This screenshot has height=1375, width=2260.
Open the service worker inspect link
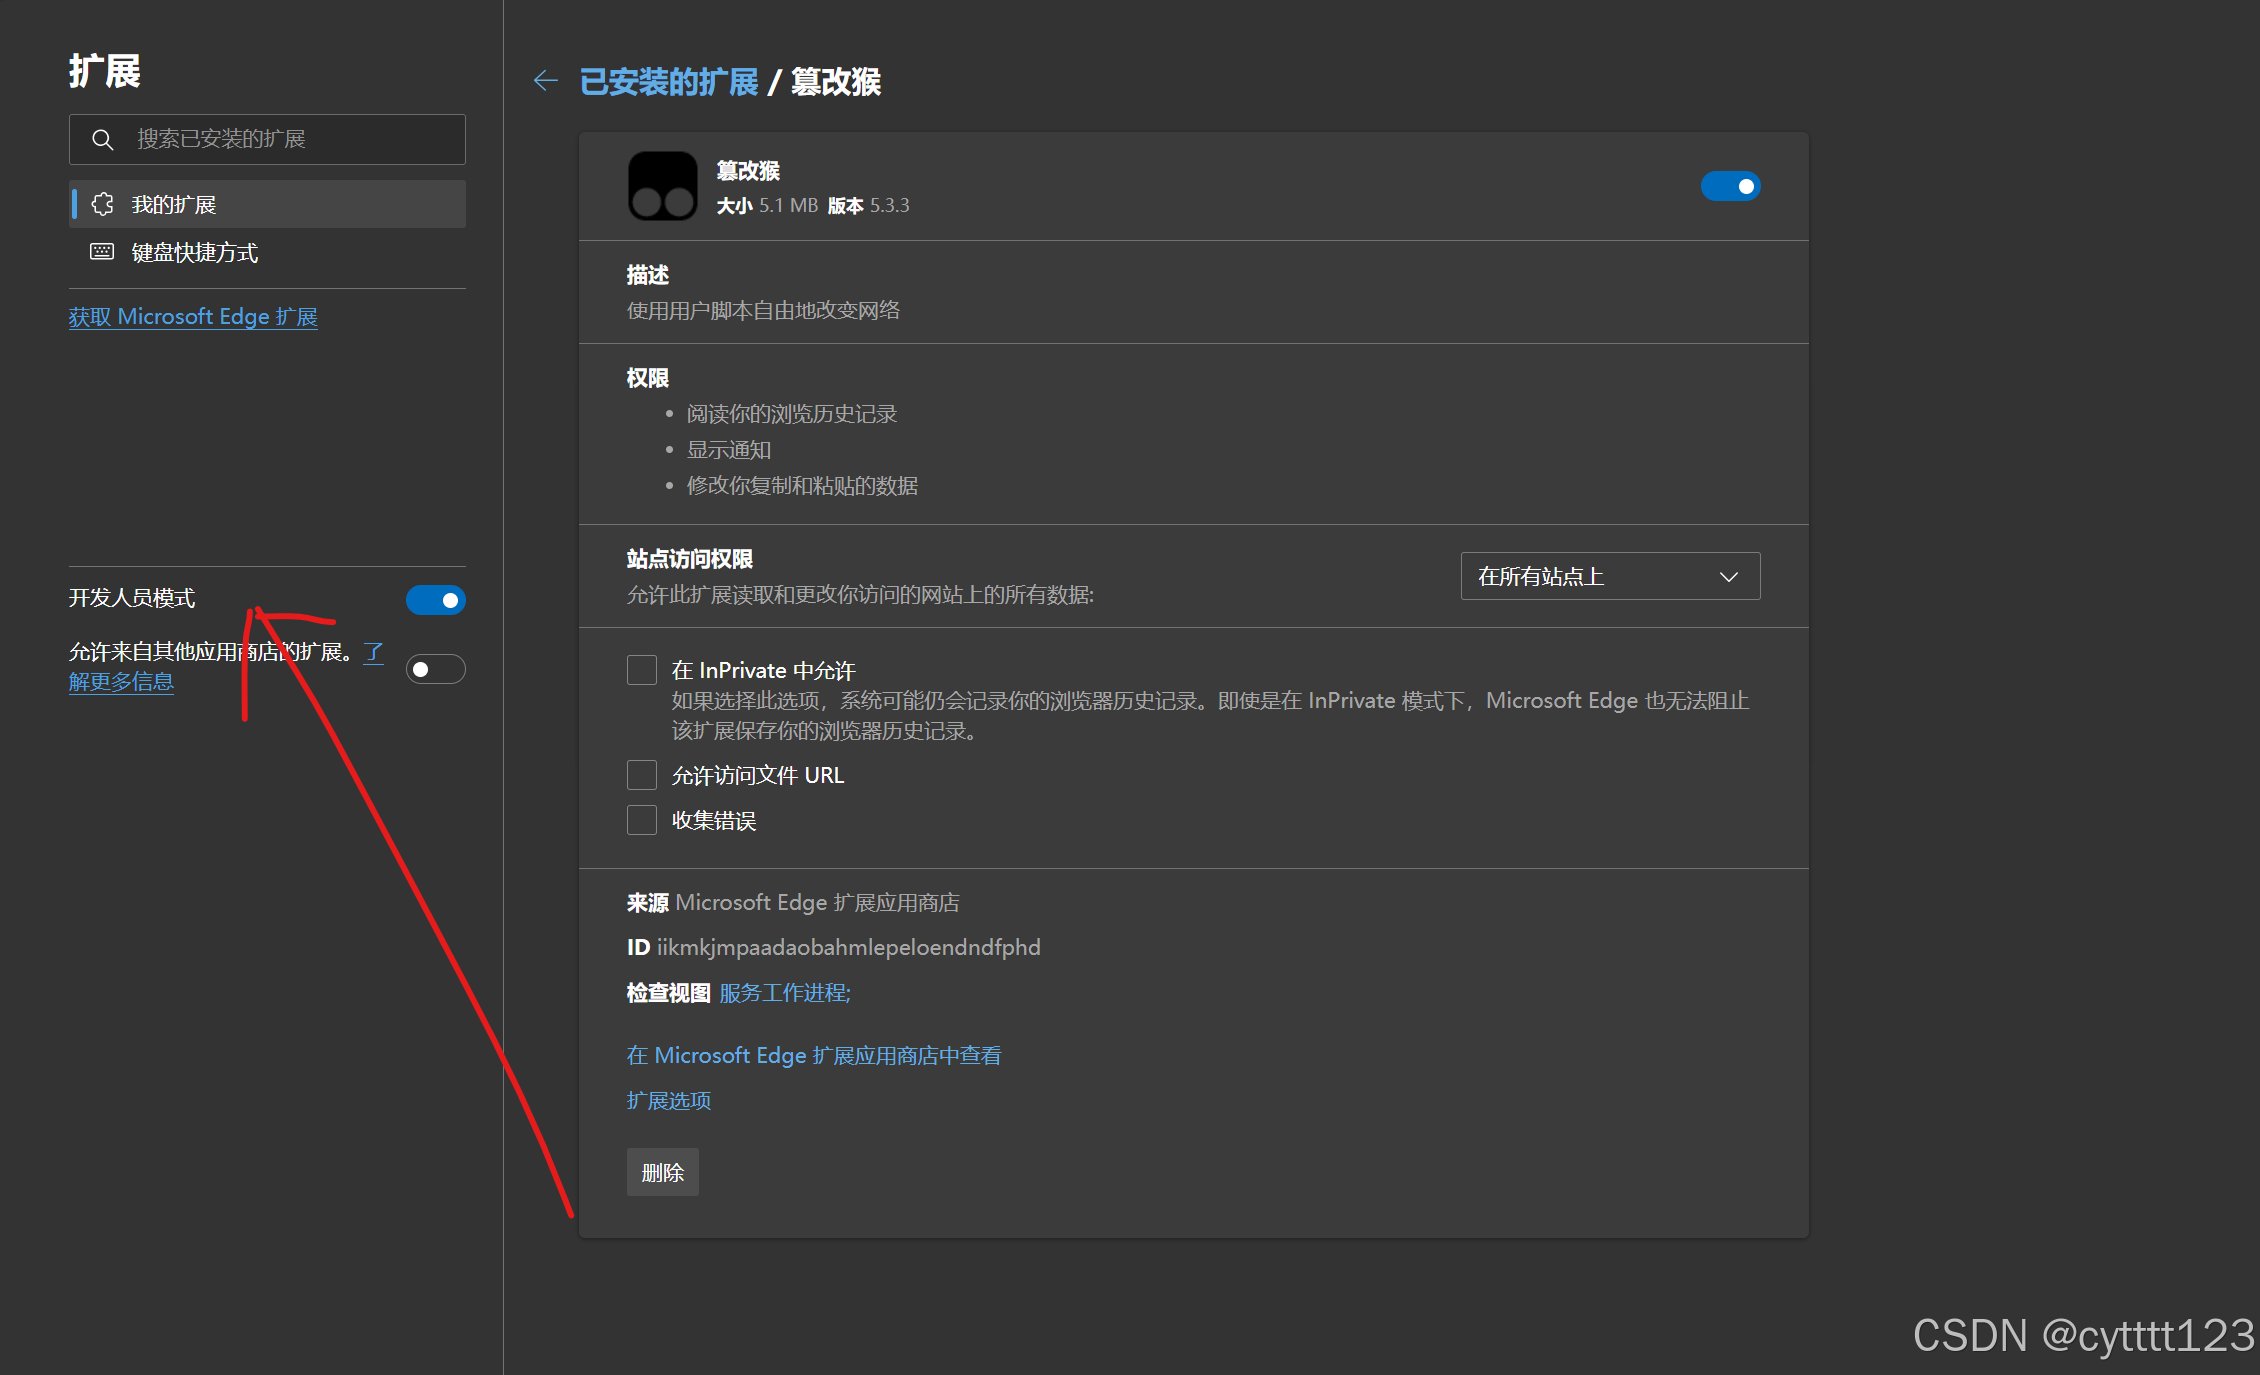point(784,993)
